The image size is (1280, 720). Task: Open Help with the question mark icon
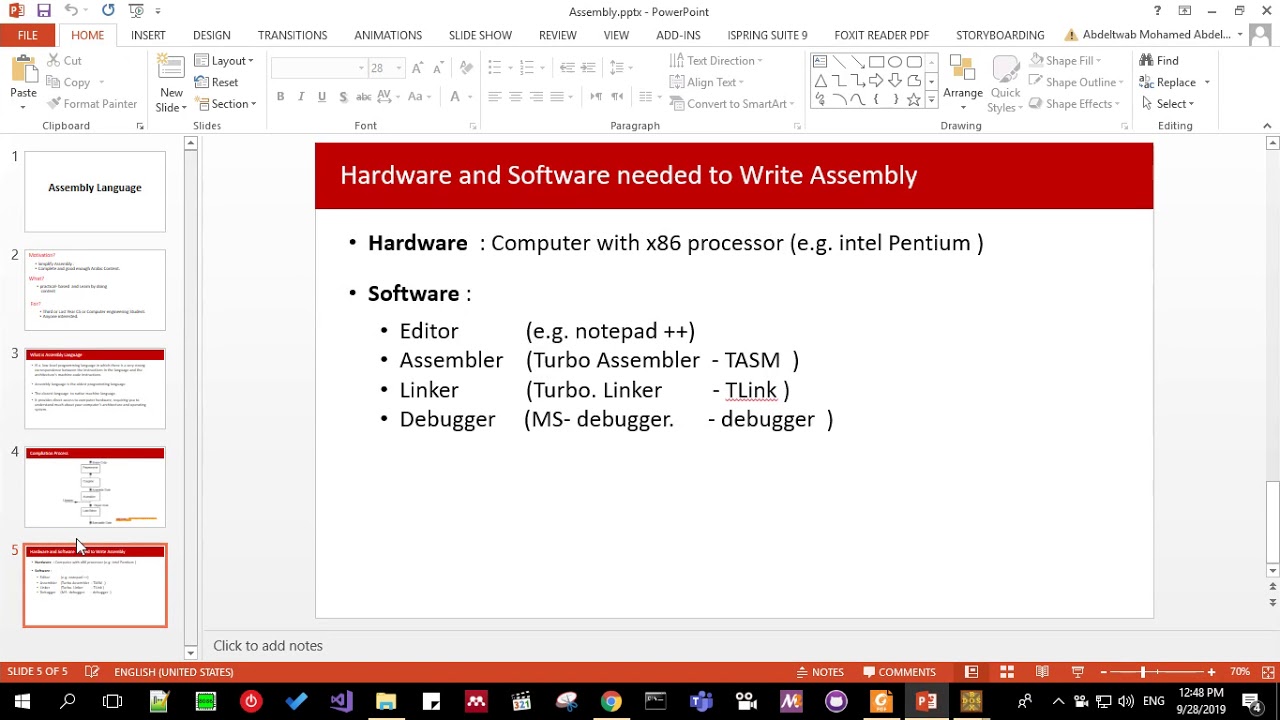click(1157, 11)
